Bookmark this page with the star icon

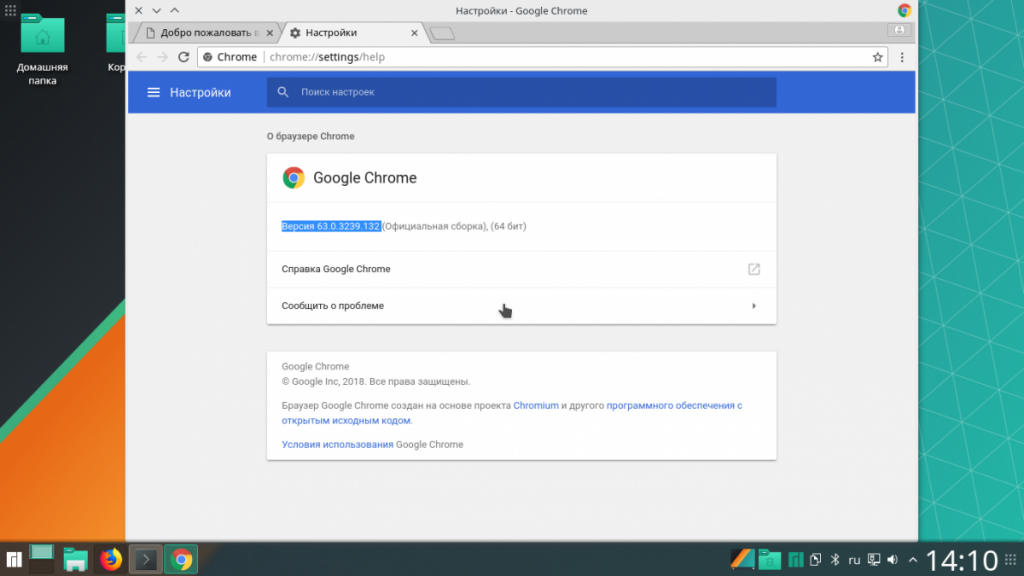coord(877,57)
